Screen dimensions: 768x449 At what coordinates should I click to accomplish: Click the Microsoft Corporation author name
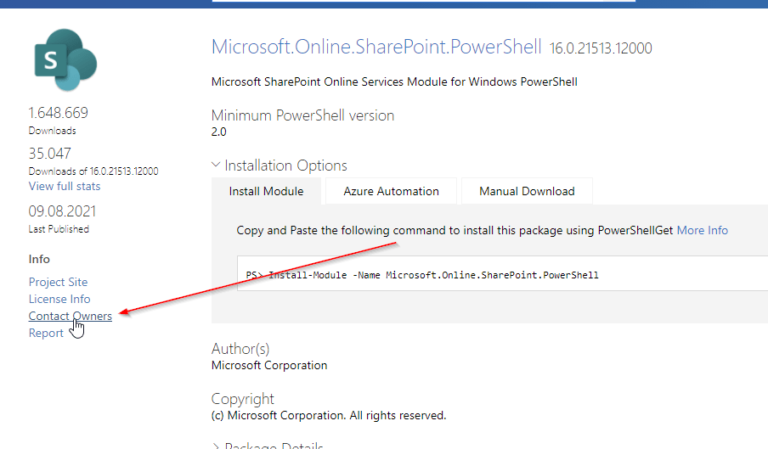[269, 365]
